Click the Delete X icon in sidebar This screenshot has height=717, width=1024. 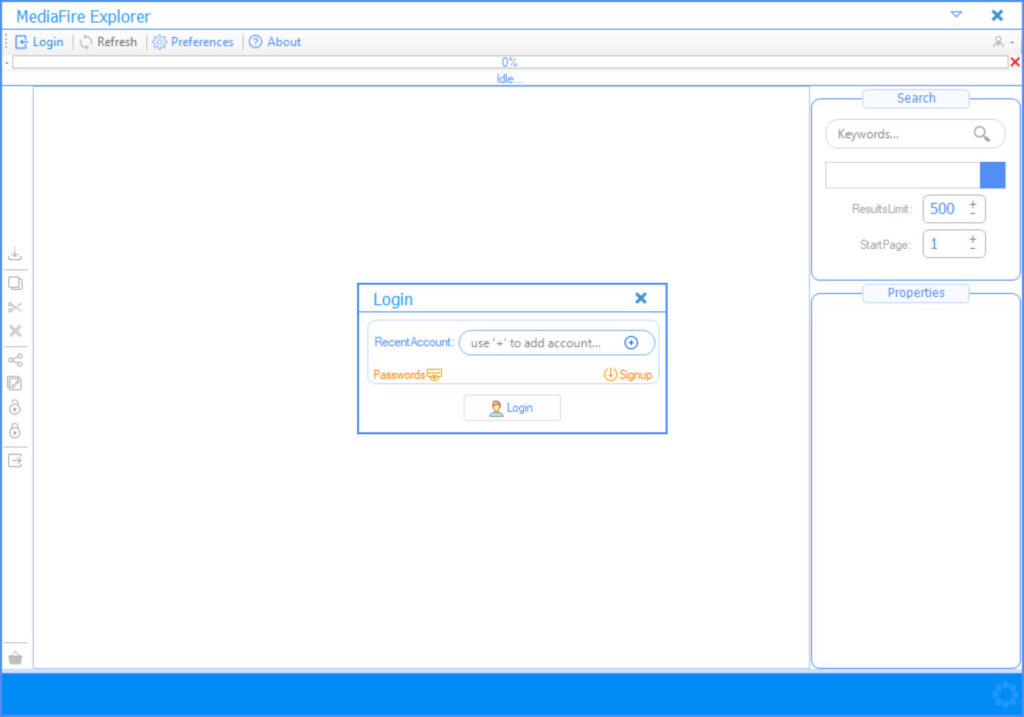(15, 331)
